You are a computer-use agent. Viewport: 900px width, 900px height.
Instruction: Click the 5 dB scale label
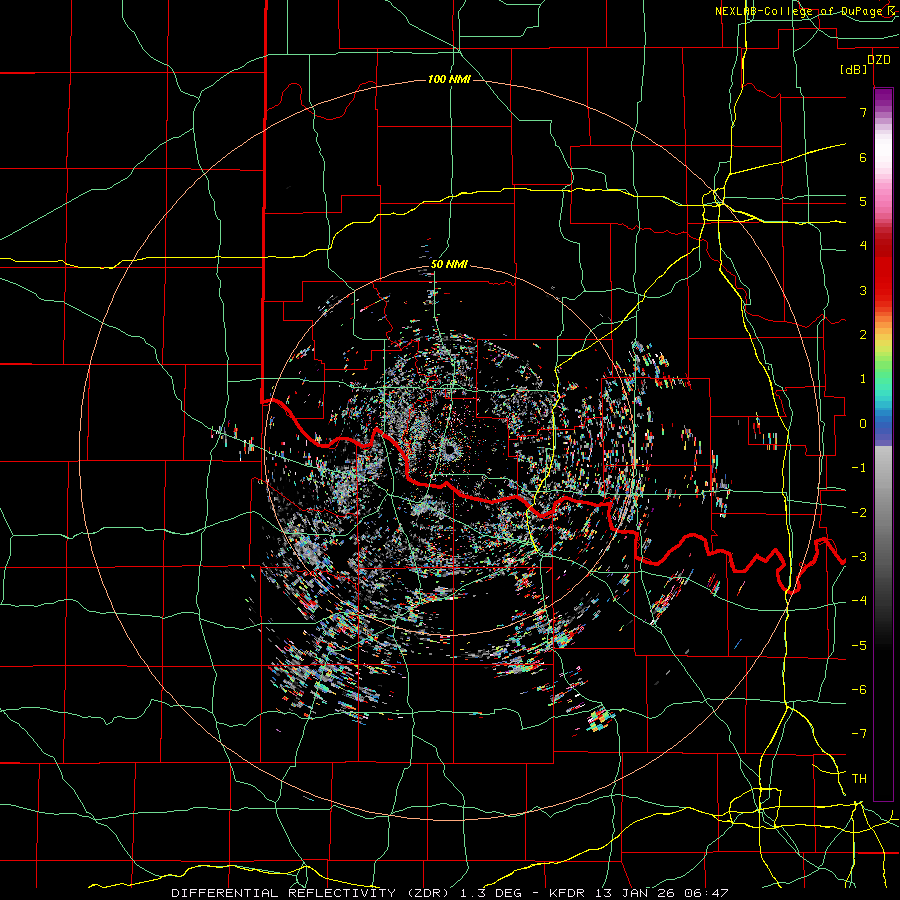coord(863,201)
